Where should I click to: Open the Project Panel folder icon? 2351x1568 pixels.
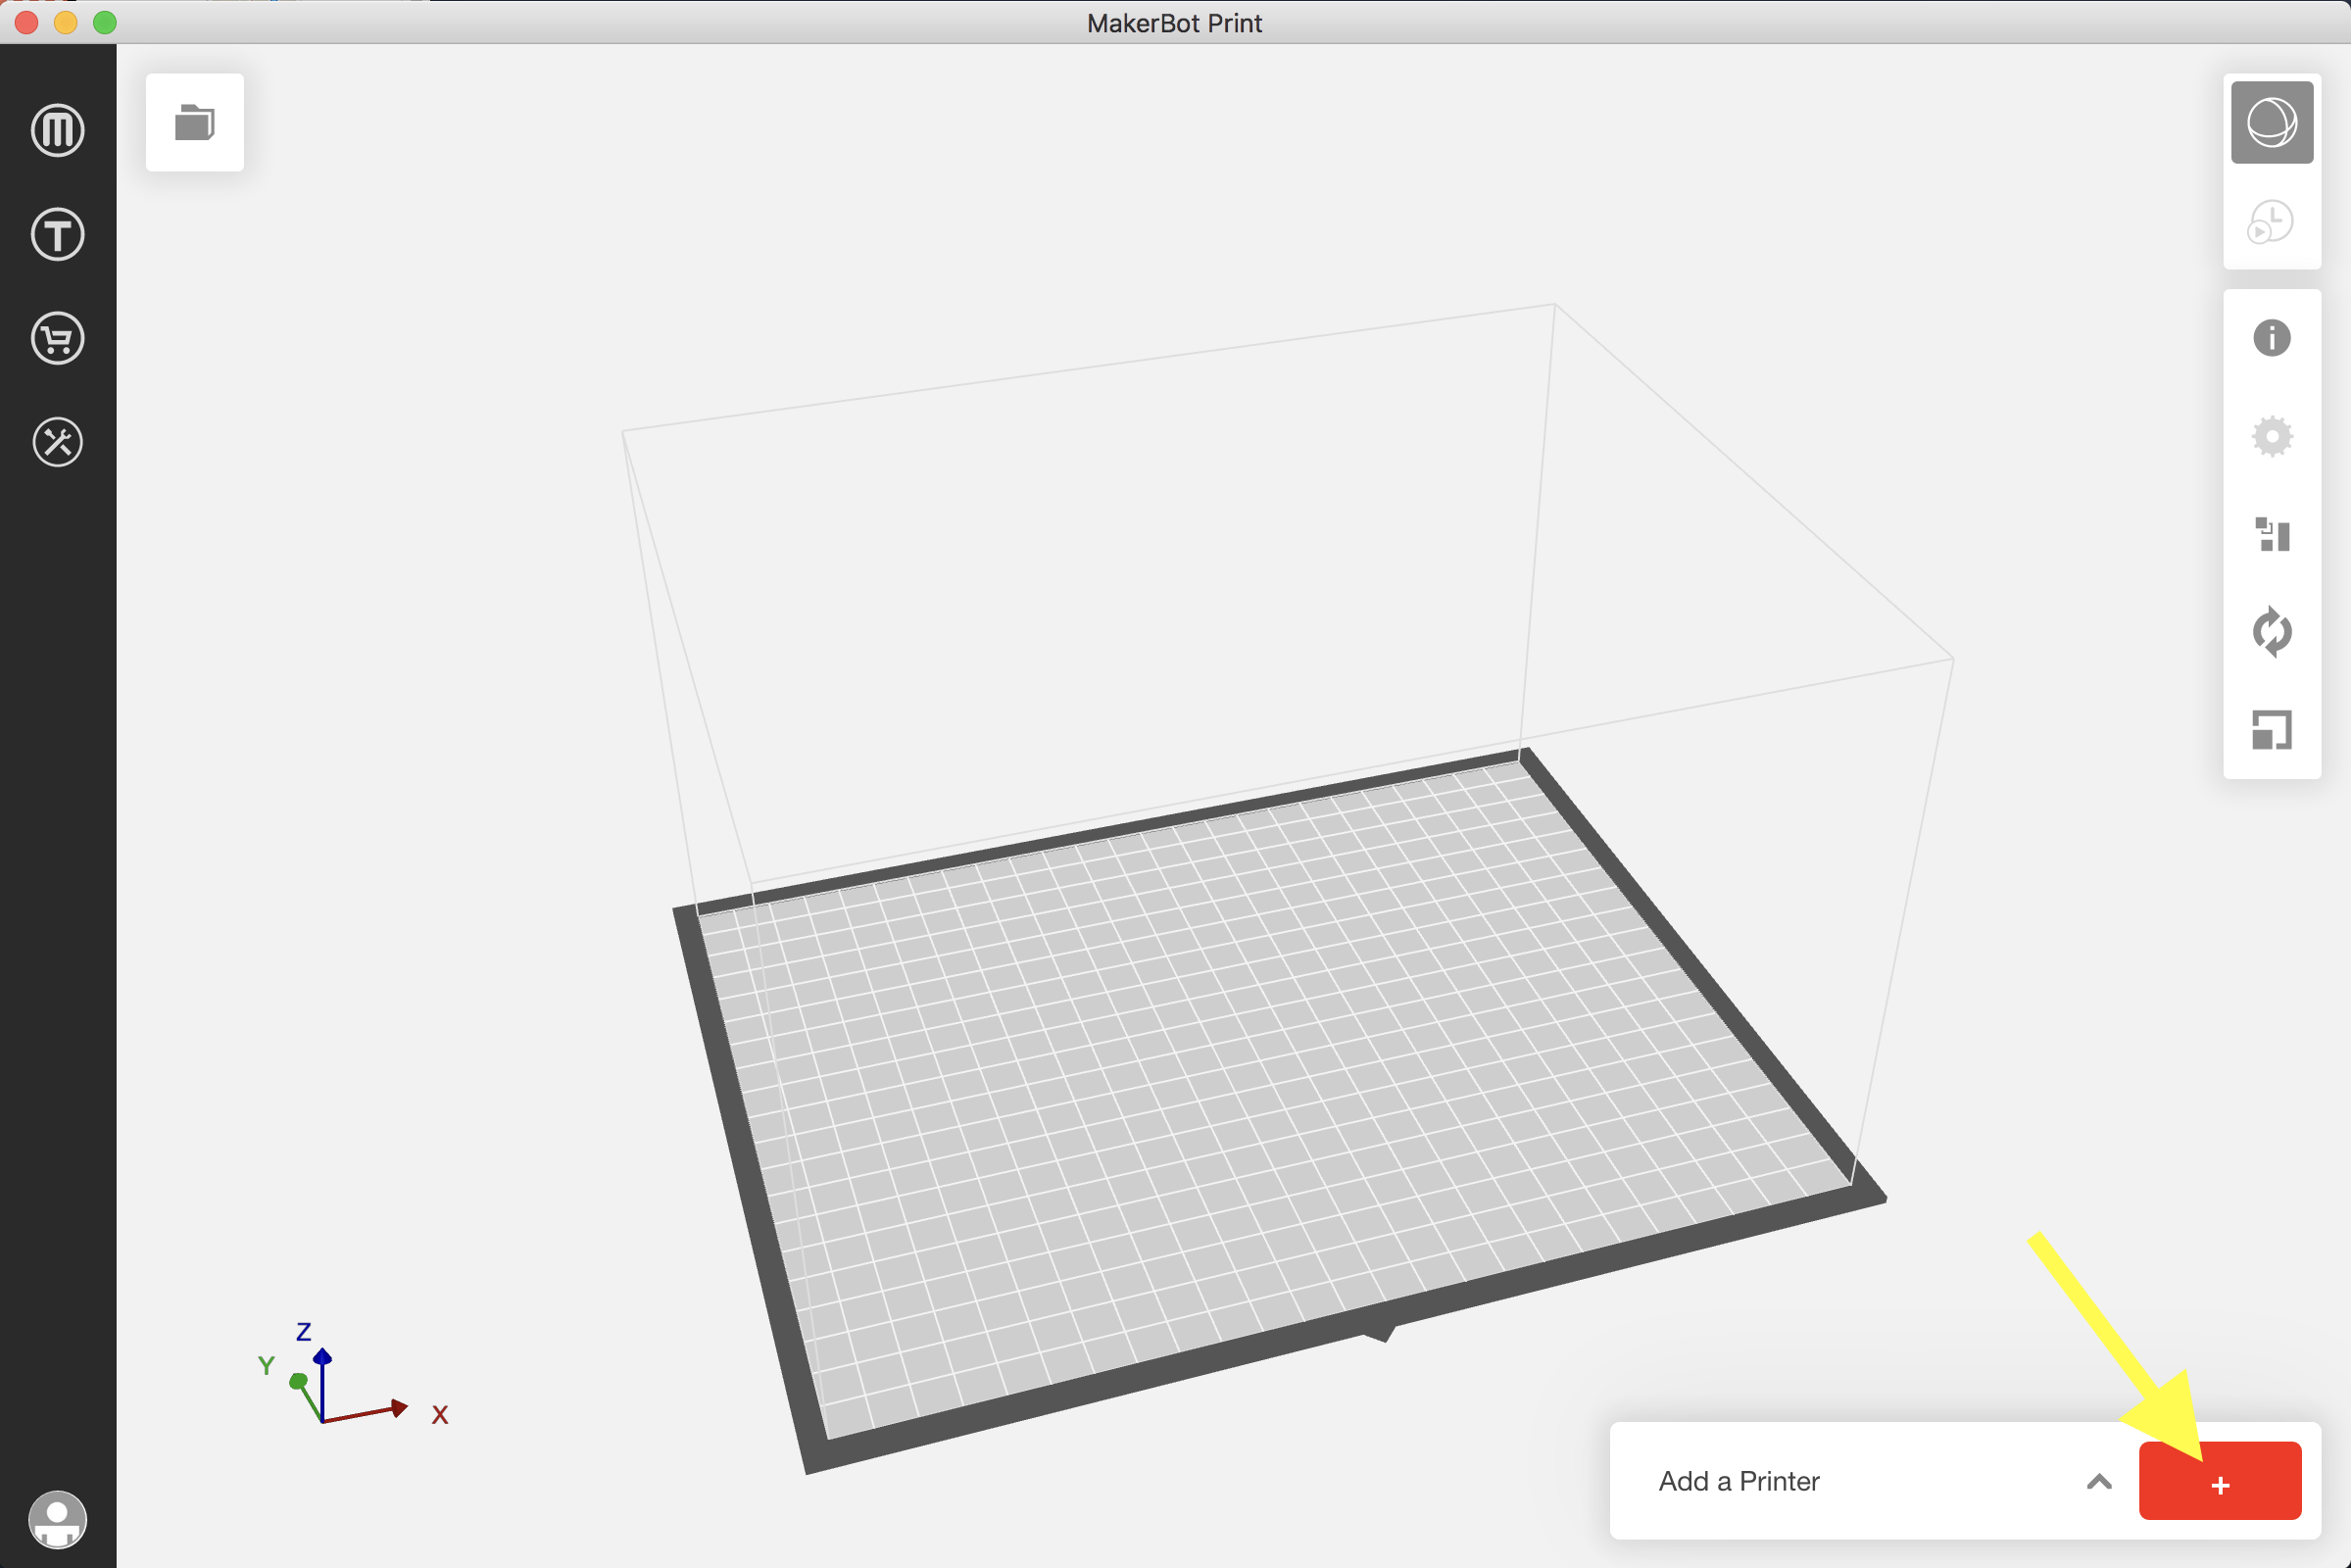click(195, 123)
